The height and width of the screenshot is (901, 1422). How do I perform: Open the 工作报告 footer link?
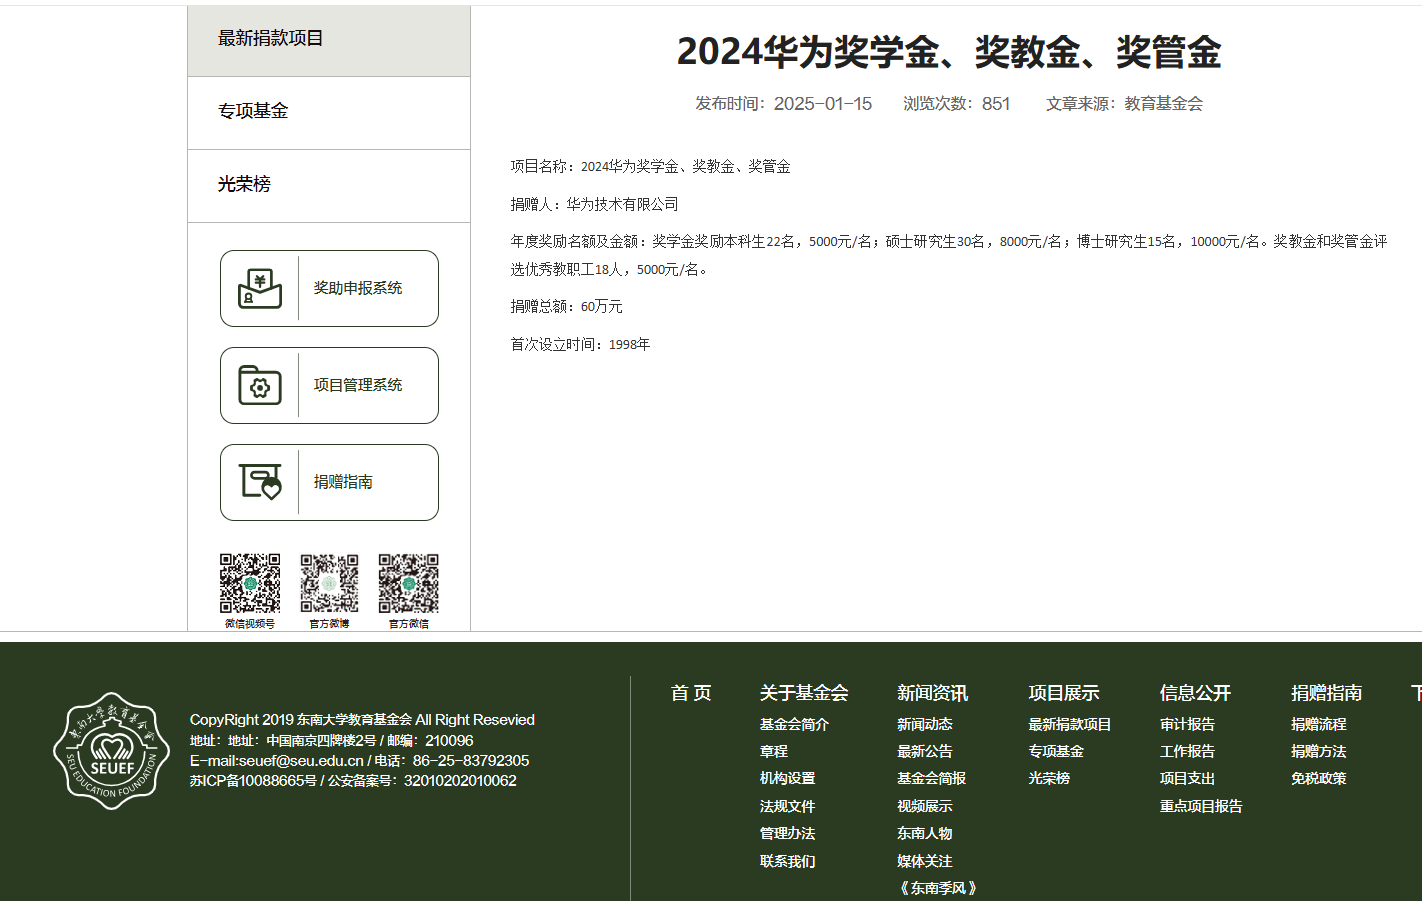1188,751
